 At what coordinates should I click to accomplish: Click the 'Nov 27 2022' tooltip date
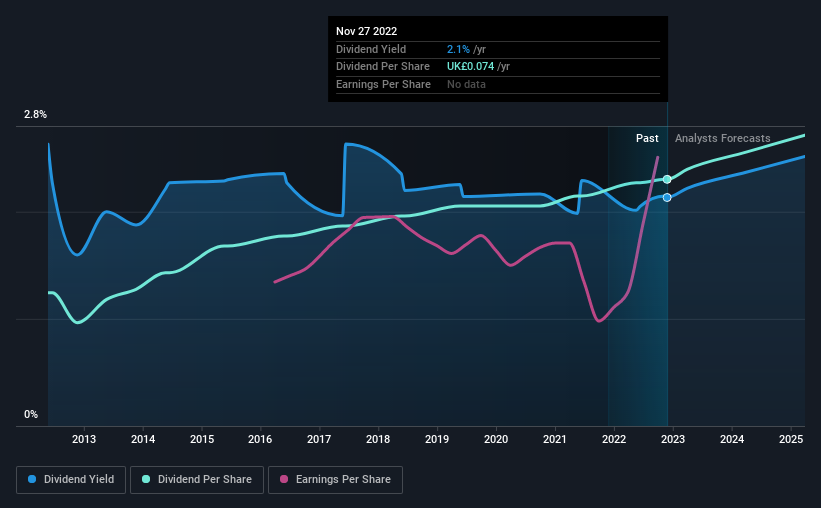pos(367,31)
